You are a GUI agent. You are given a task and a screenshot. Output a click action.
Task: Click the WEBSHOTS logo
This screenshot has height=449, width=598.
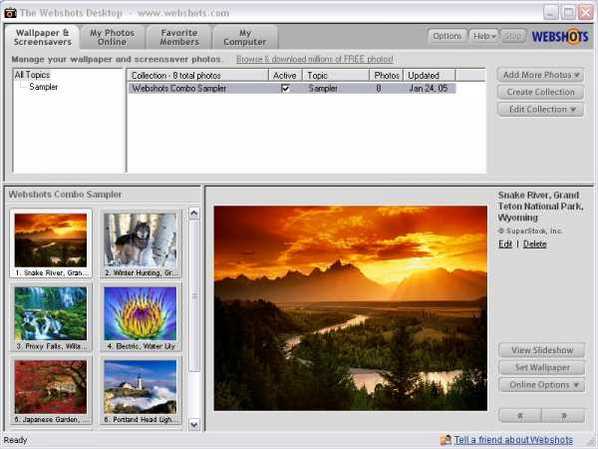pyautogui.click(x=560, y=37)
